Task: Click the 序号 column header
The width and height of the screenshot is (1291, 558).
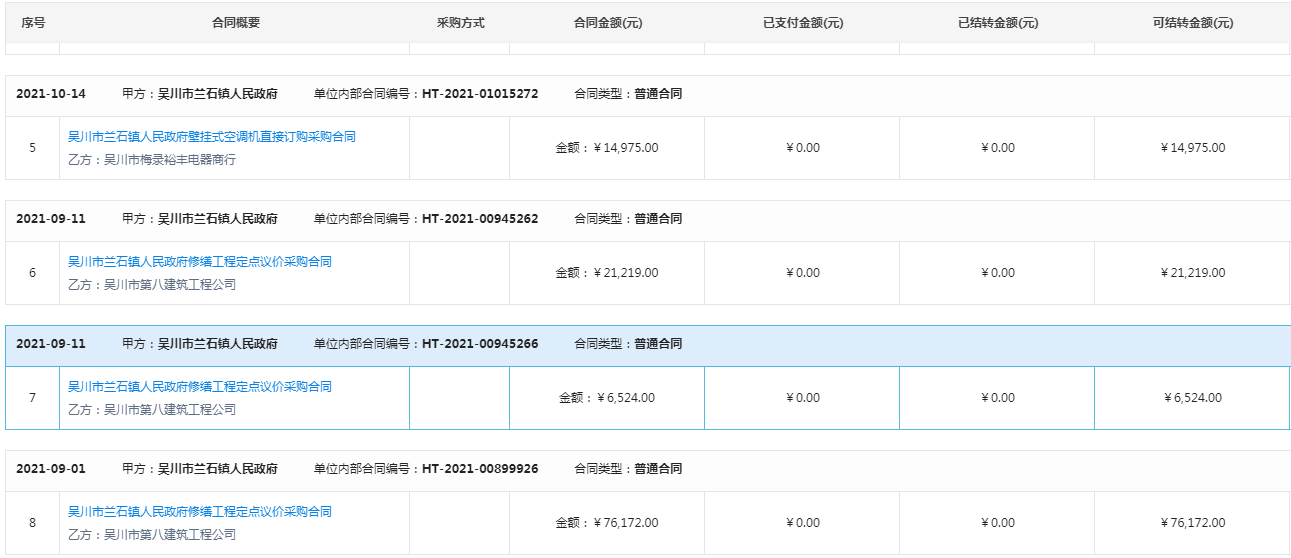Action: click(x=33, y=23)
